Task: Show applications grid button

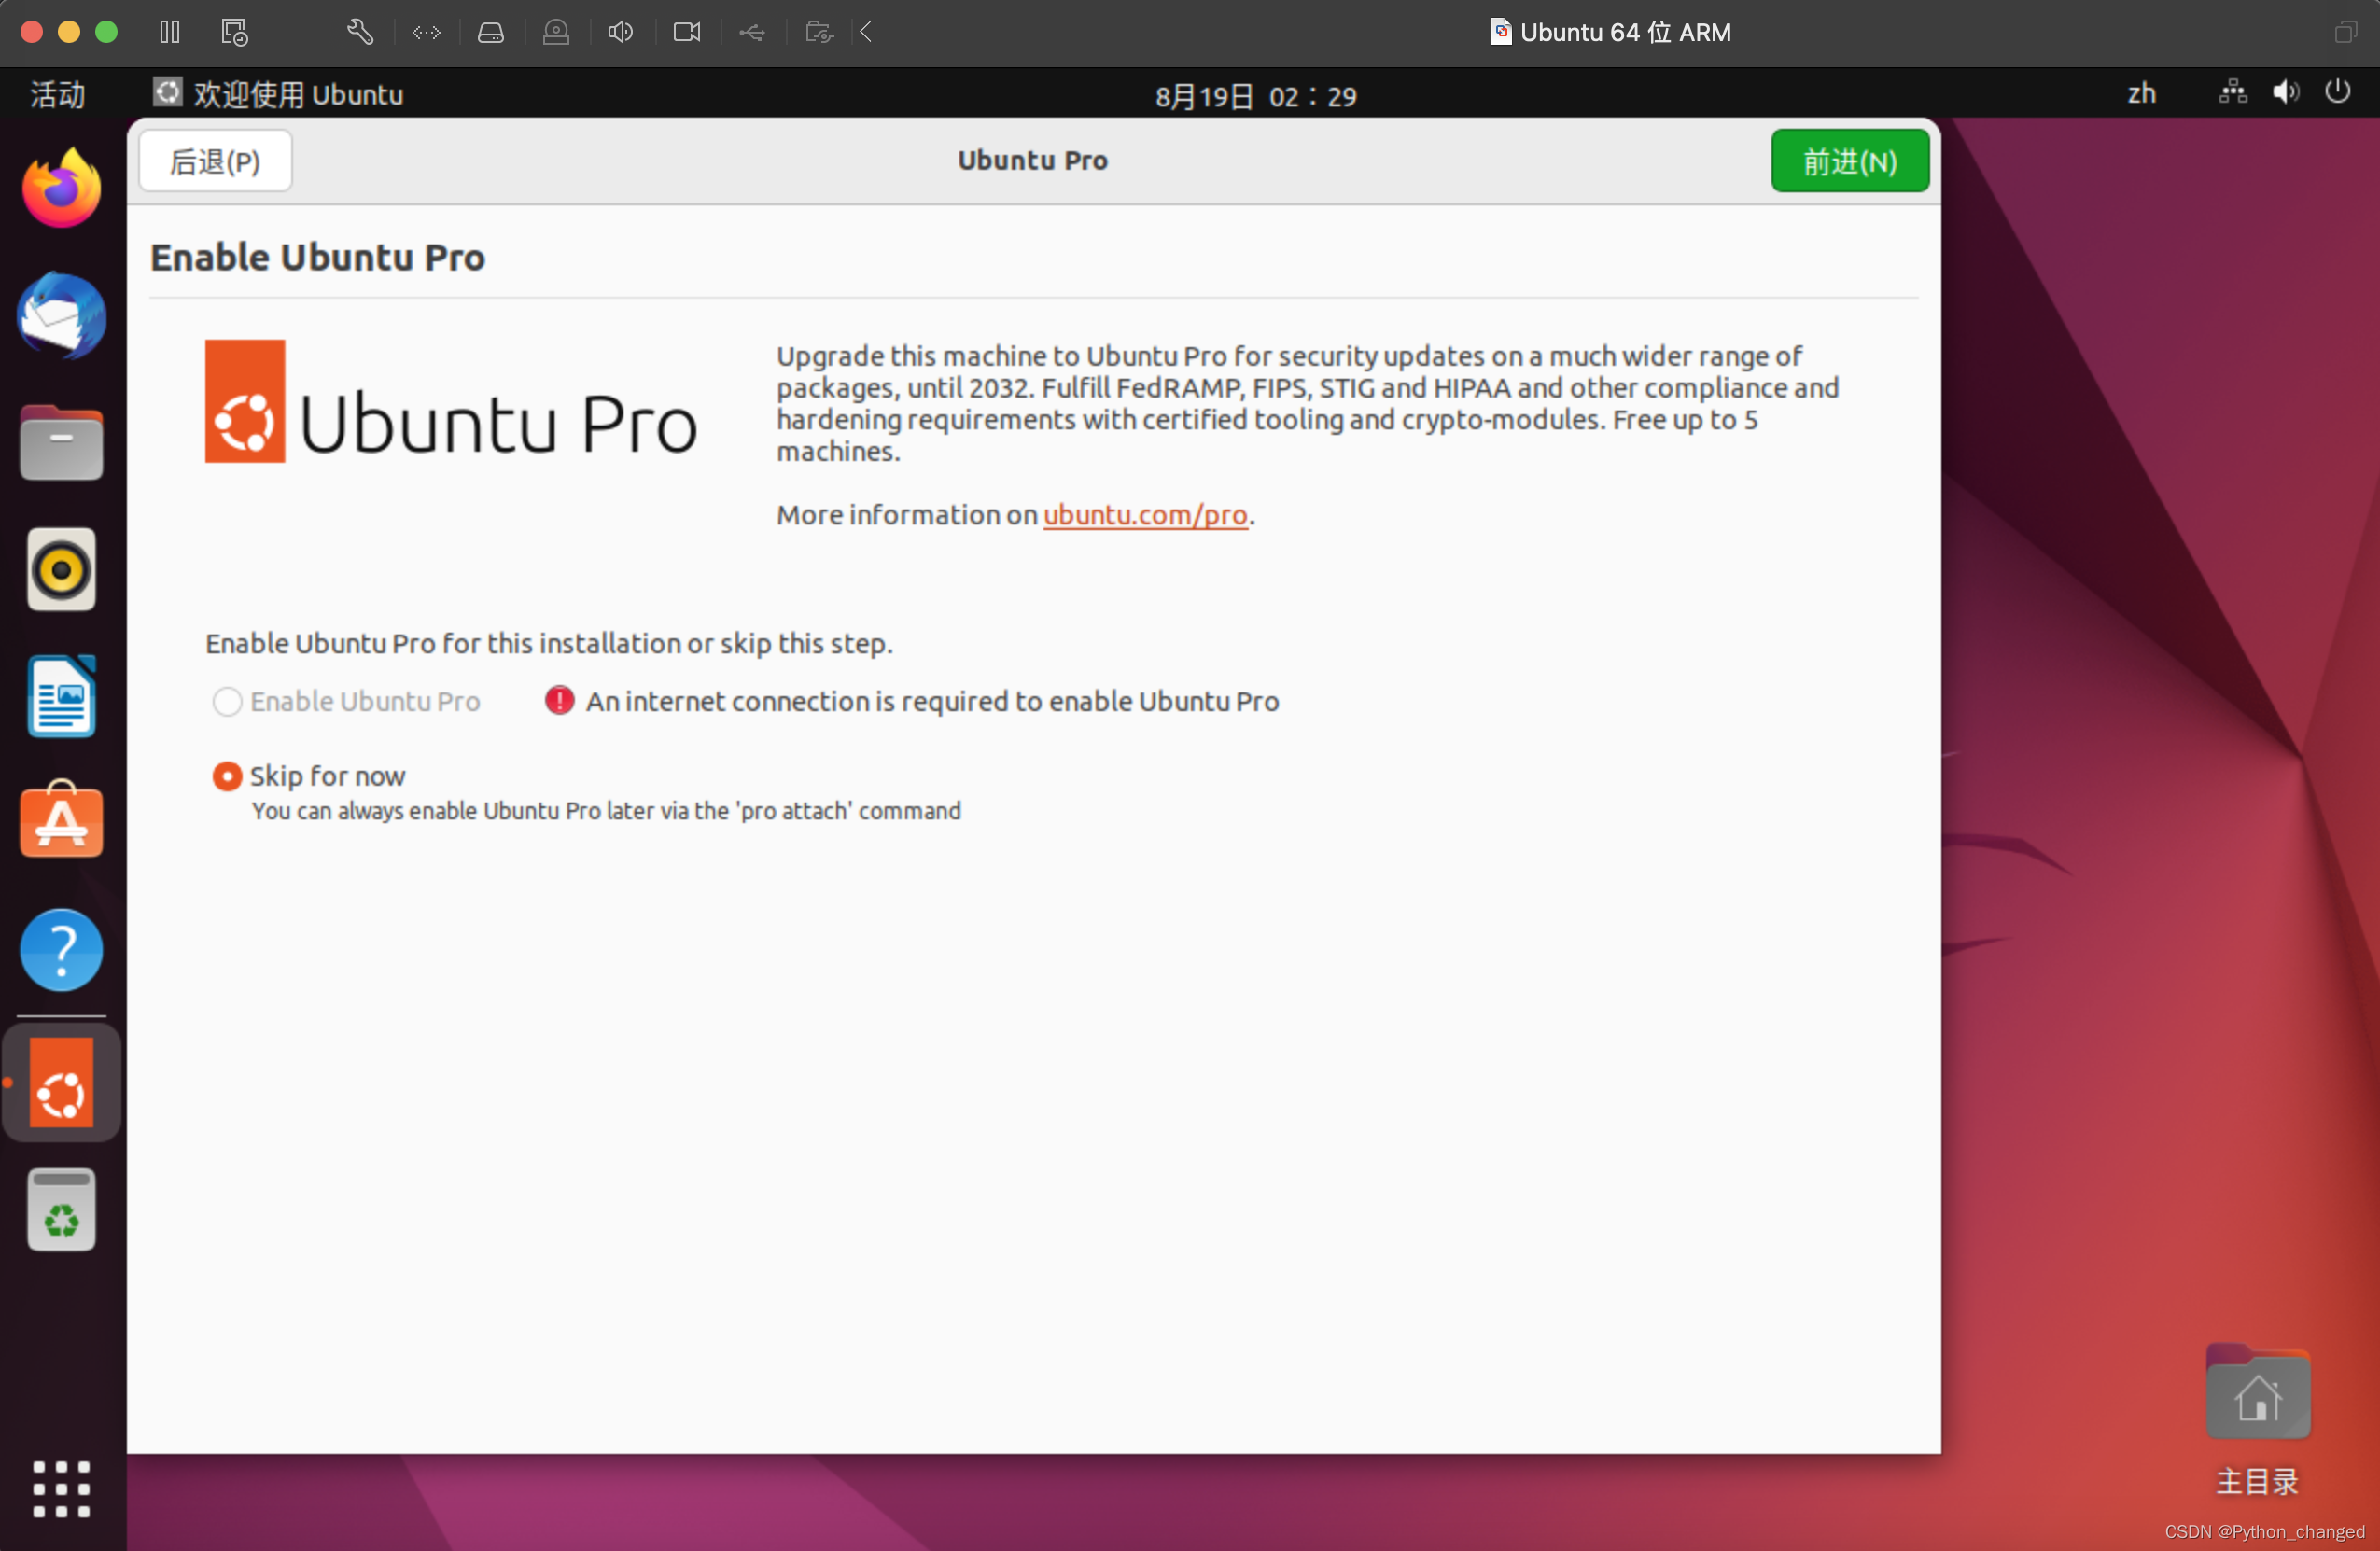Action: point(61,1487)
